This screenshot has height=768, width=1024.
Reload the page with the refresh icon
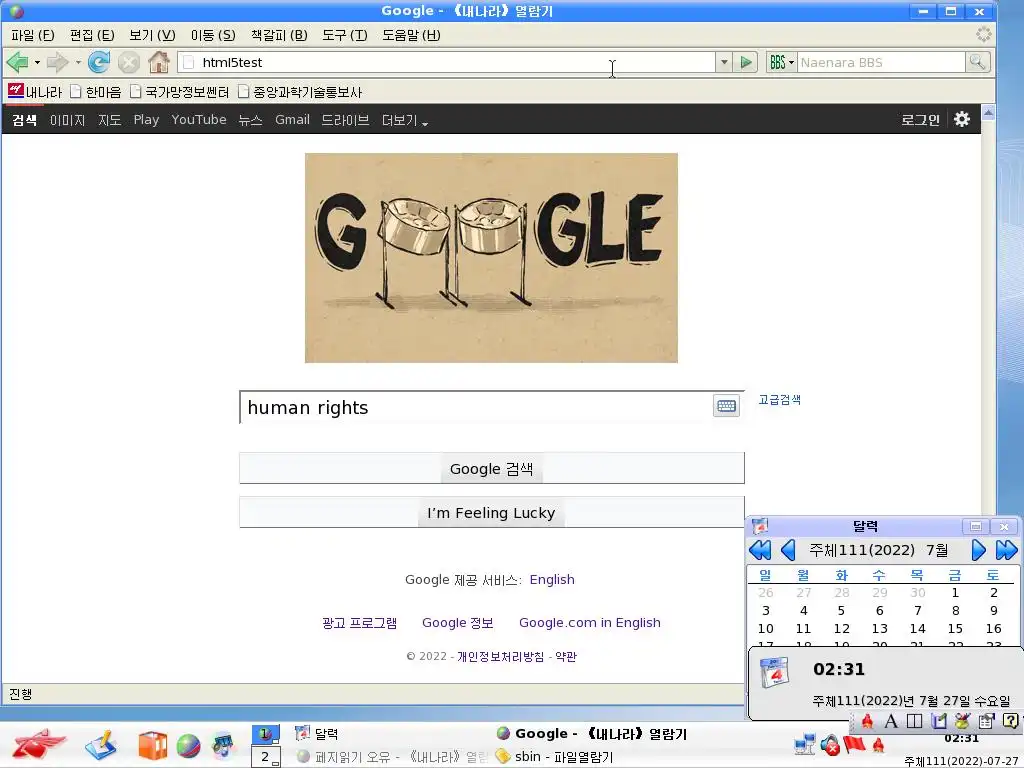pos(99,62)
